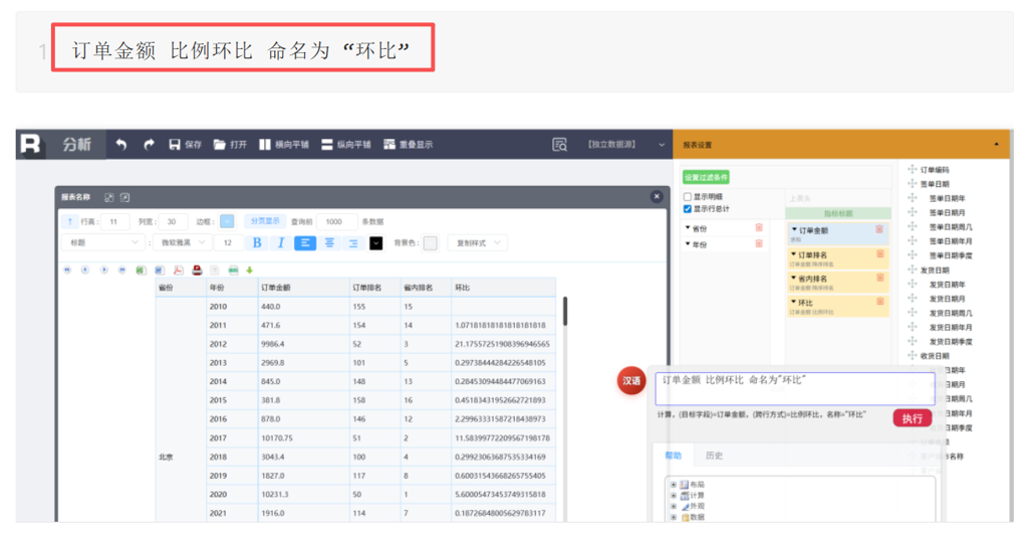Image resolution: width=1030 pixels, height=535 pixels.
Task: Click the undo arrow in top toolbar
Action: pyautogui.click(x=121, y=144)
